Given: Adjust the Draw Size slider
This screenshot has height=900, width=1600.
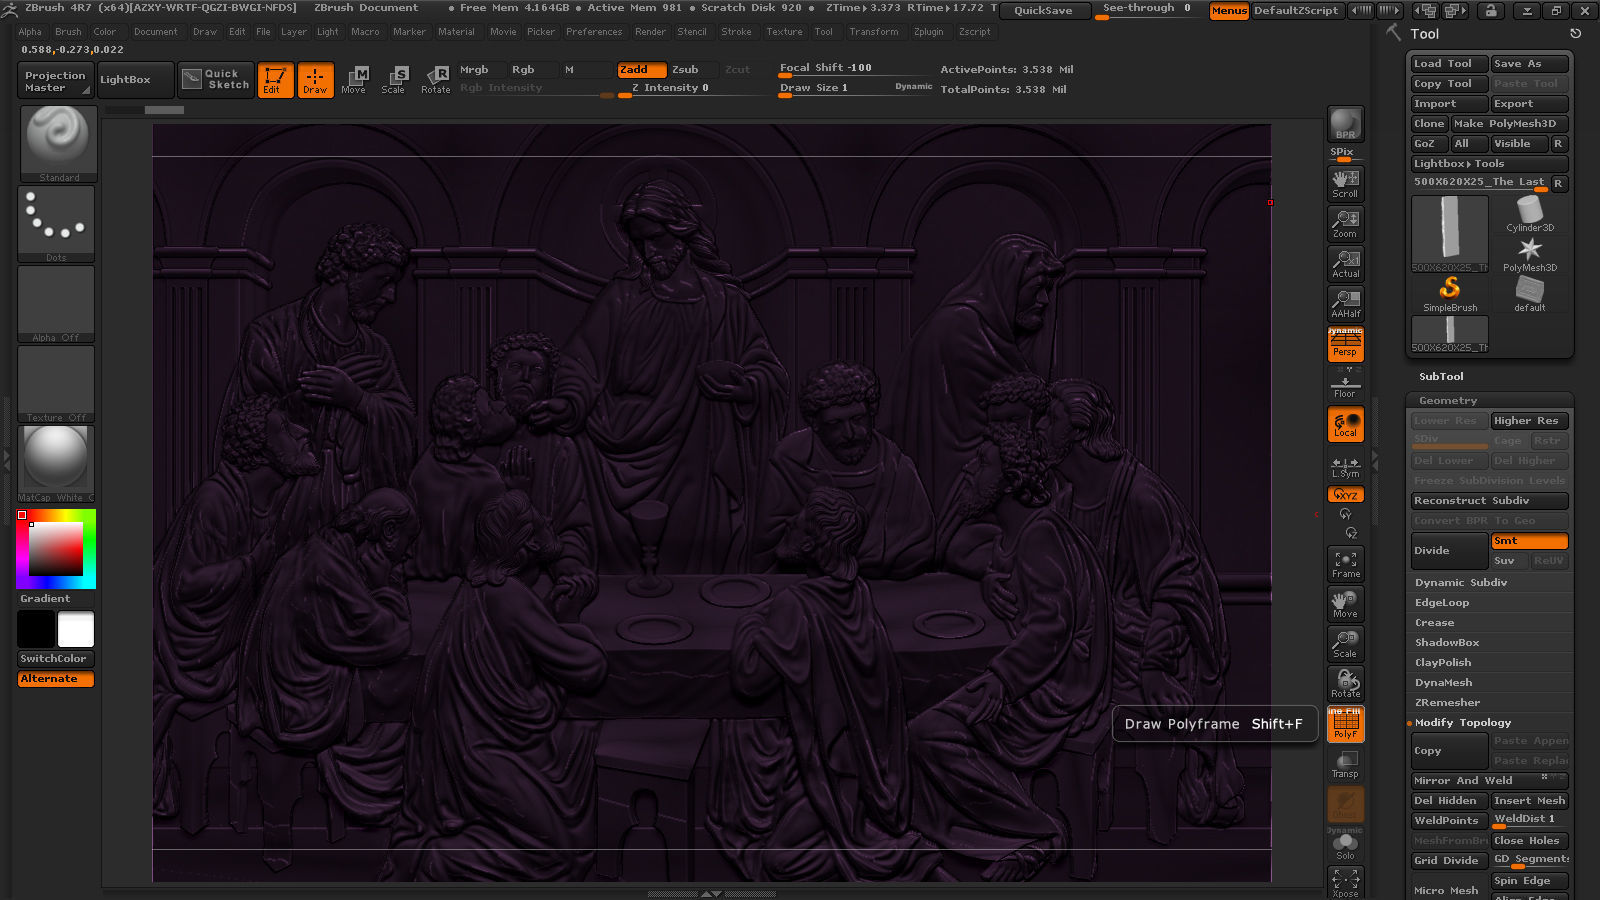Looking at the screenshot, I should tap(855, 89).
